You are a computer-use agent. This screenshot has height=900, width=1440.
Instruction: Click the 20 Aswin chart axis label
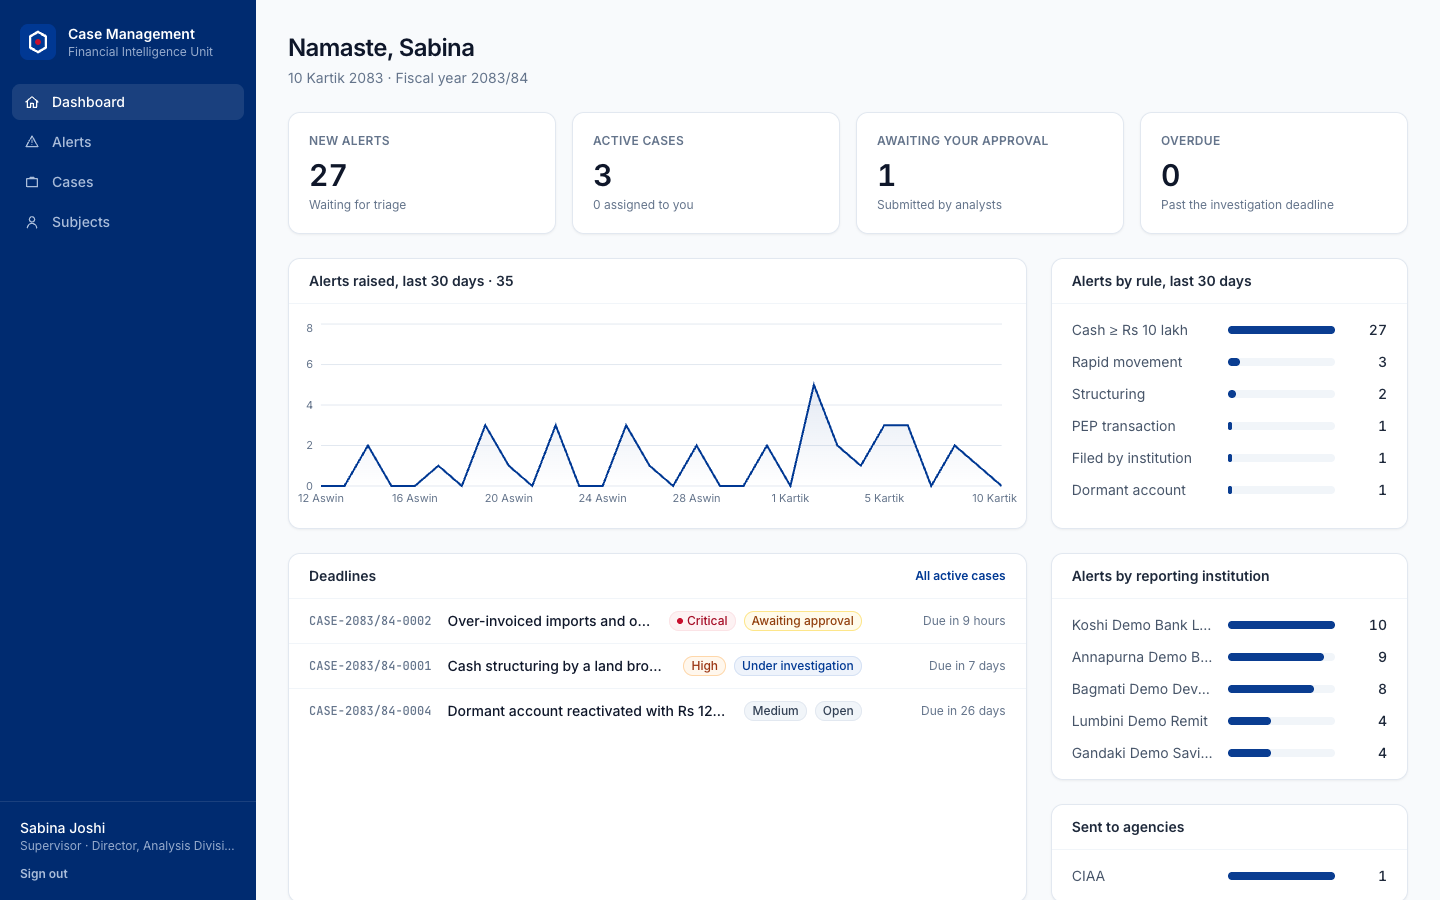(508, 498)
